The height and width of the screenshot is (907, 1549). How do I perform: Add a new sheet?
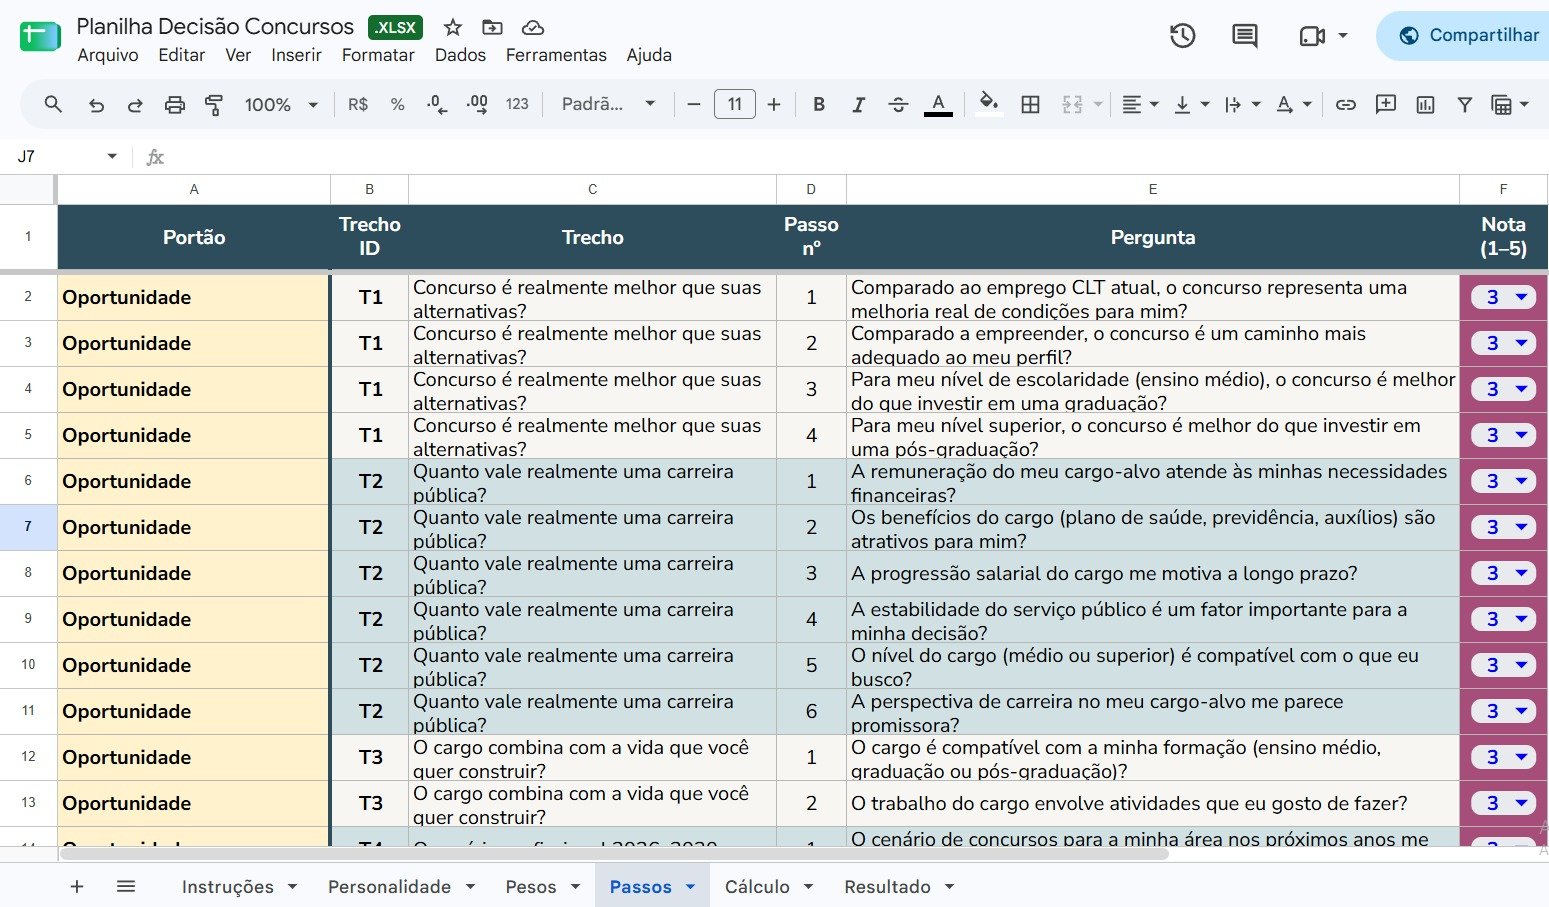click(77, 886)
